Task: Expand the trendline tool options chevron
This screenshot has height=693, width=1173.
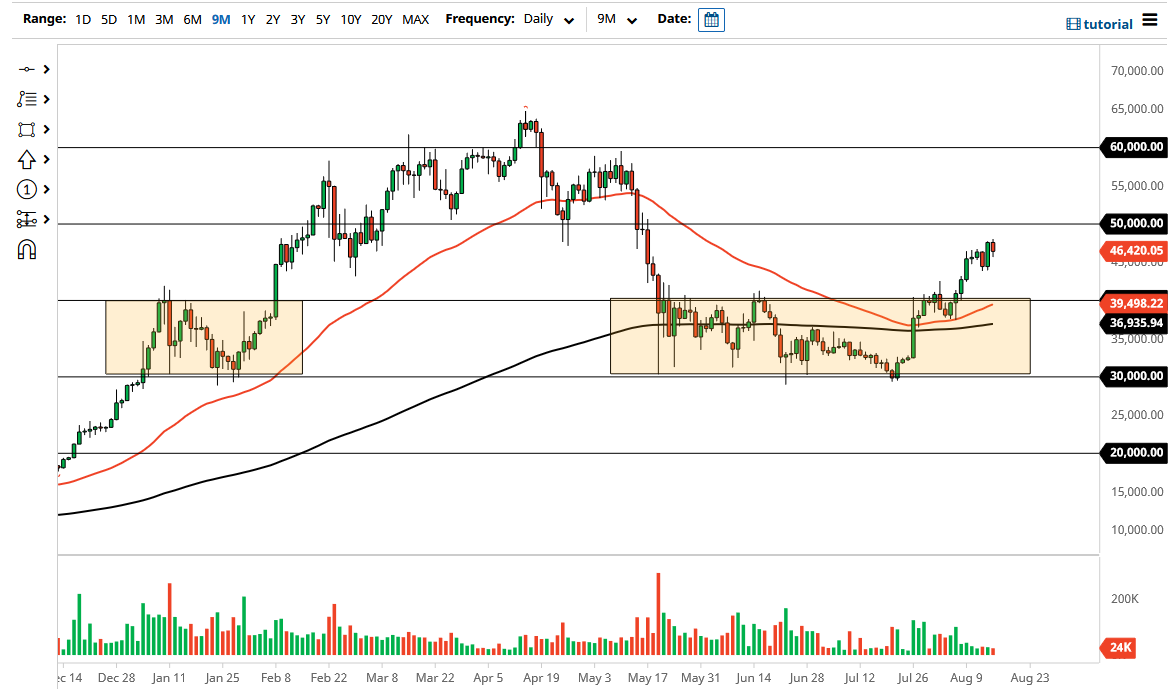Action: (x=45, y=69)
